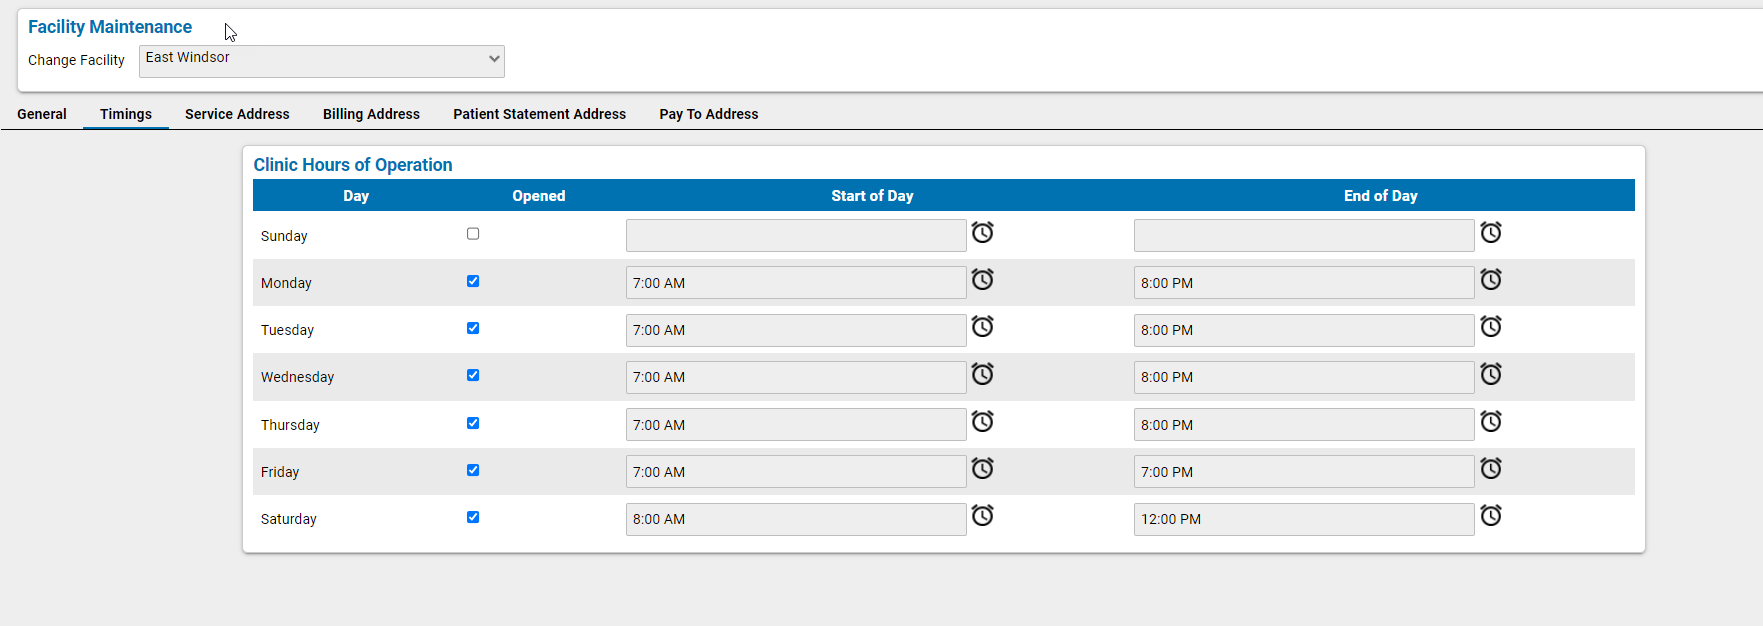Click the Monday End of Day clock icon
The image size is (1763, 626).
(x=1491, y=280)
